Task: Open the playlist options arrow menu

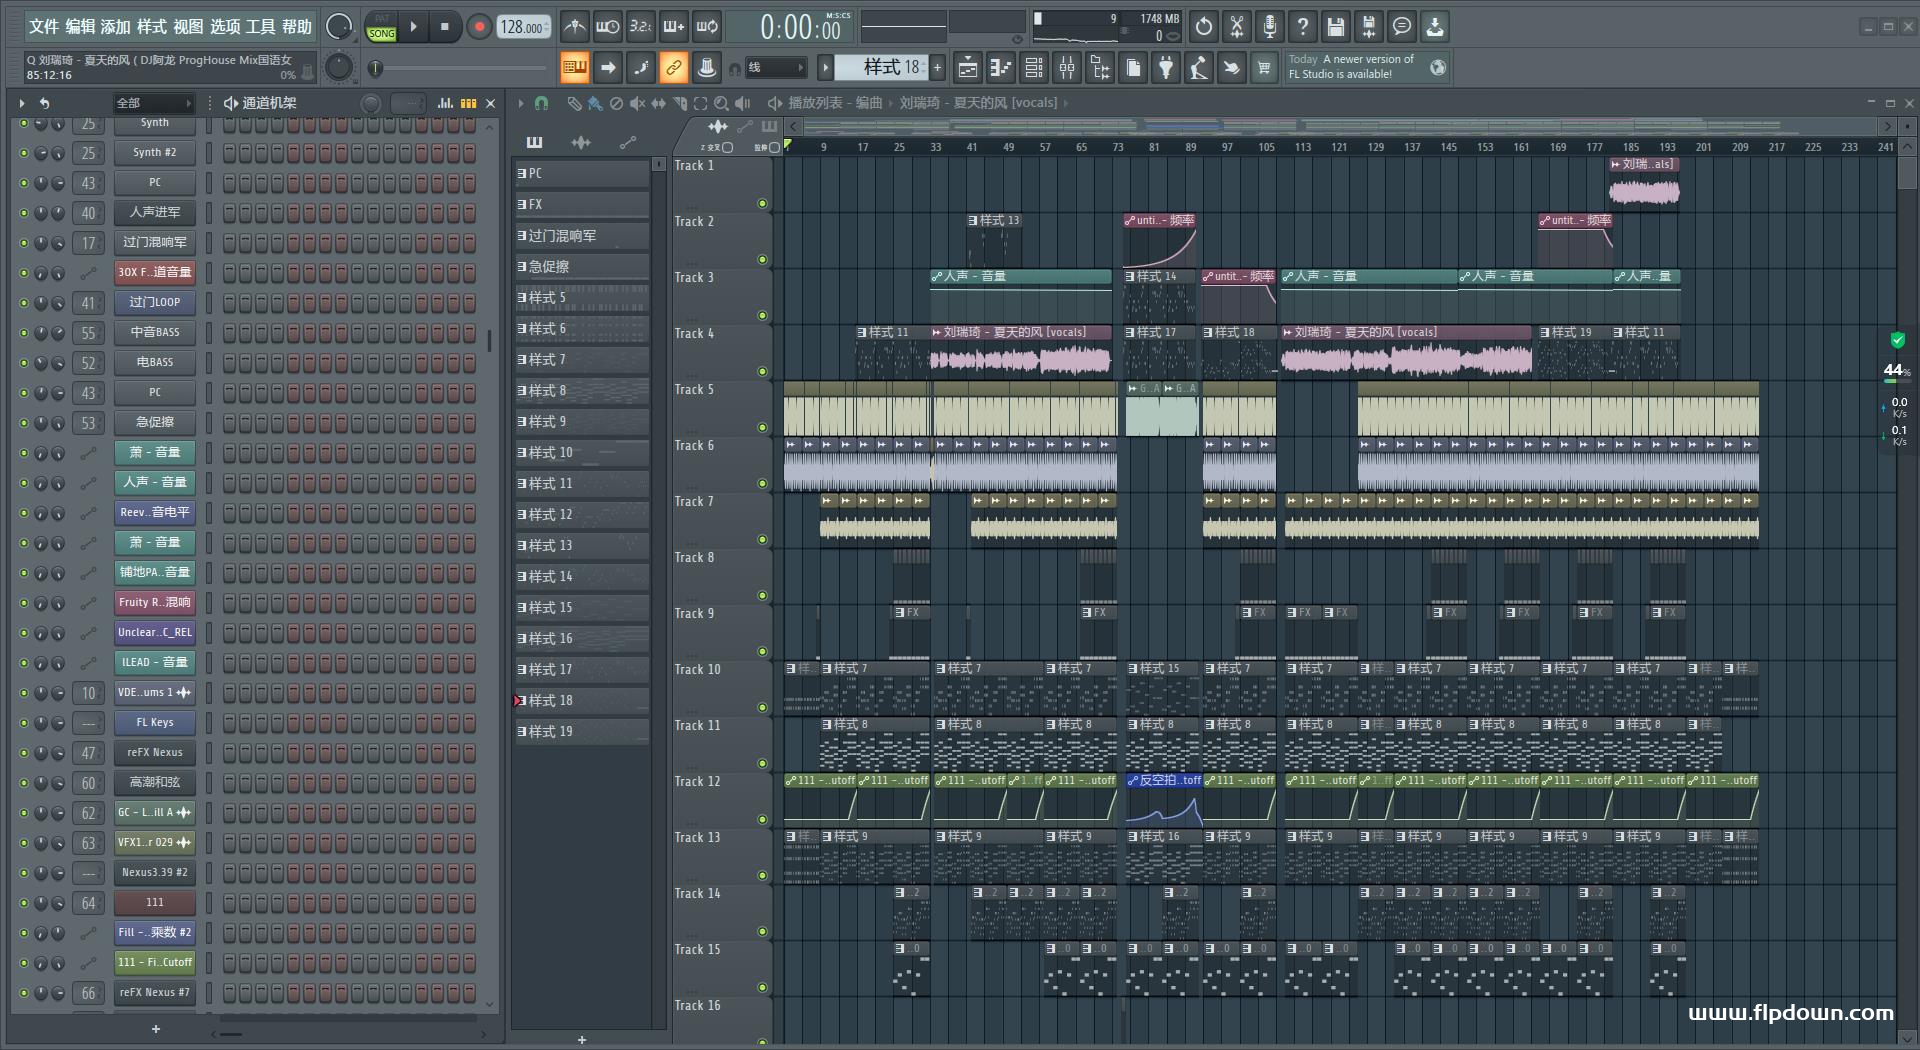Action: (x=520, y=103)
